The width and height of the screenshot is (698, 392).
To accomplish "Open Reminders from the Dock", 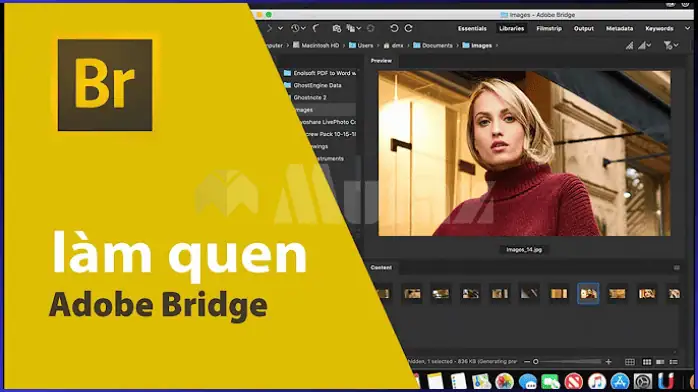I will [458, 381].
